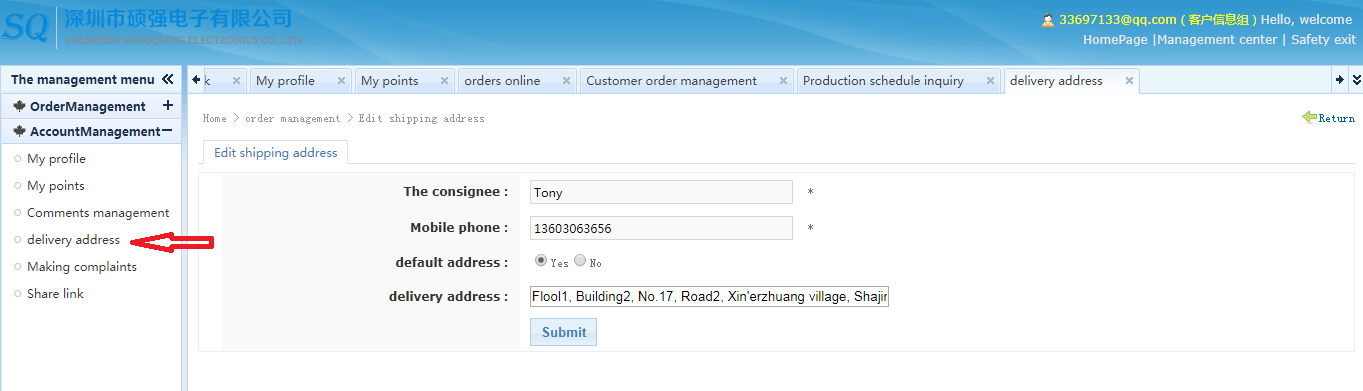Expand the OrderManagement section
Viewport: 1363px width, 391px height.
point(167,105)
